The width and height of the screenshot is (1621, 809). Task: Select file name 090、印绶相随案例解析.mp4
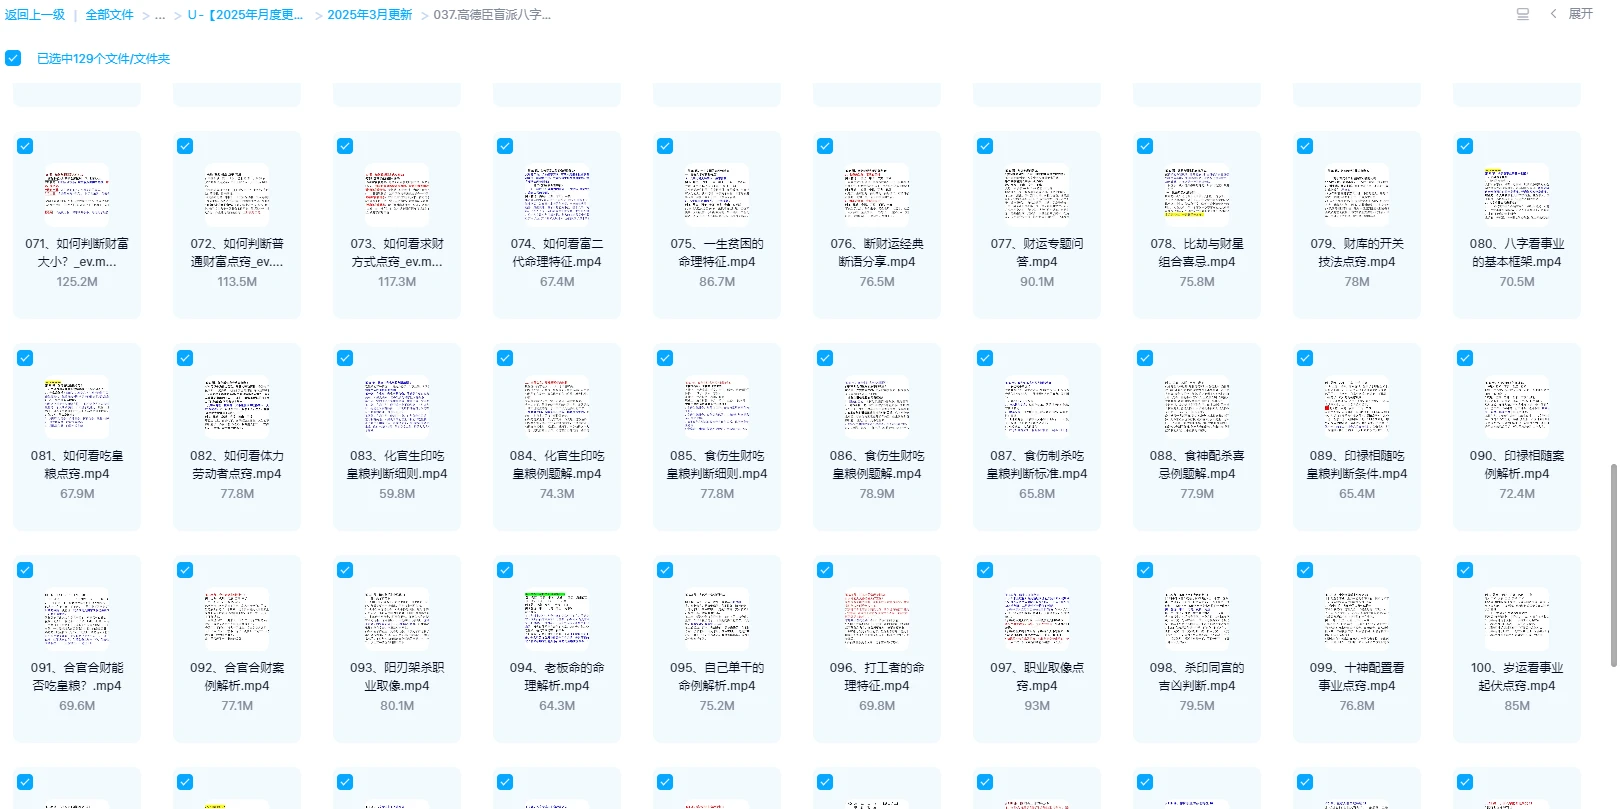tap(1517, 465)
